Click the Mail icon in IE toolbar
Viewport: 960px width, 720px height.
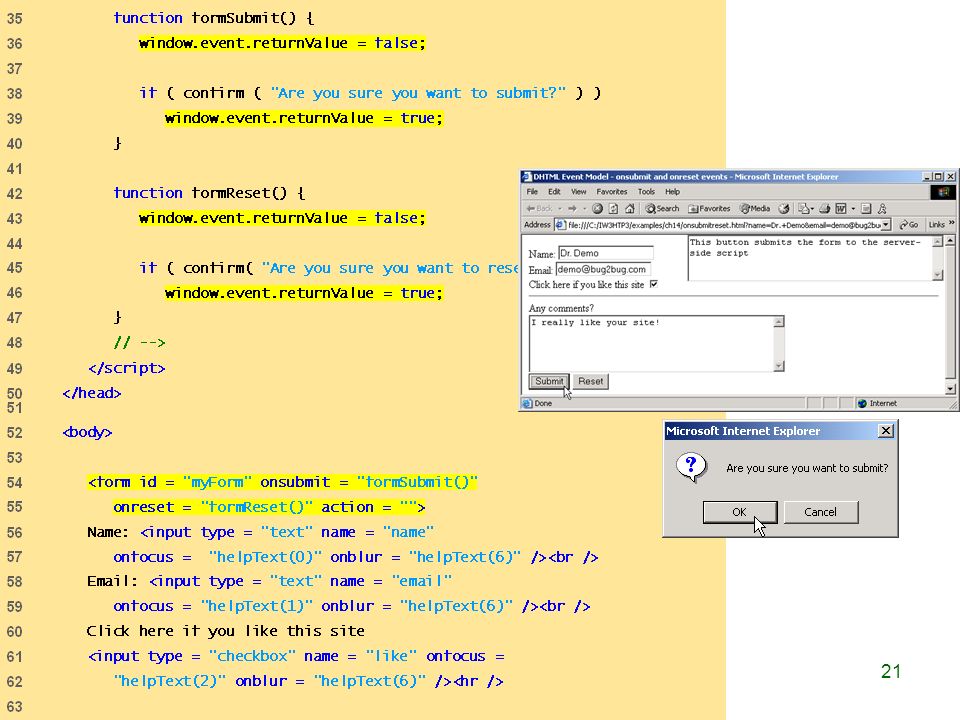803,209
